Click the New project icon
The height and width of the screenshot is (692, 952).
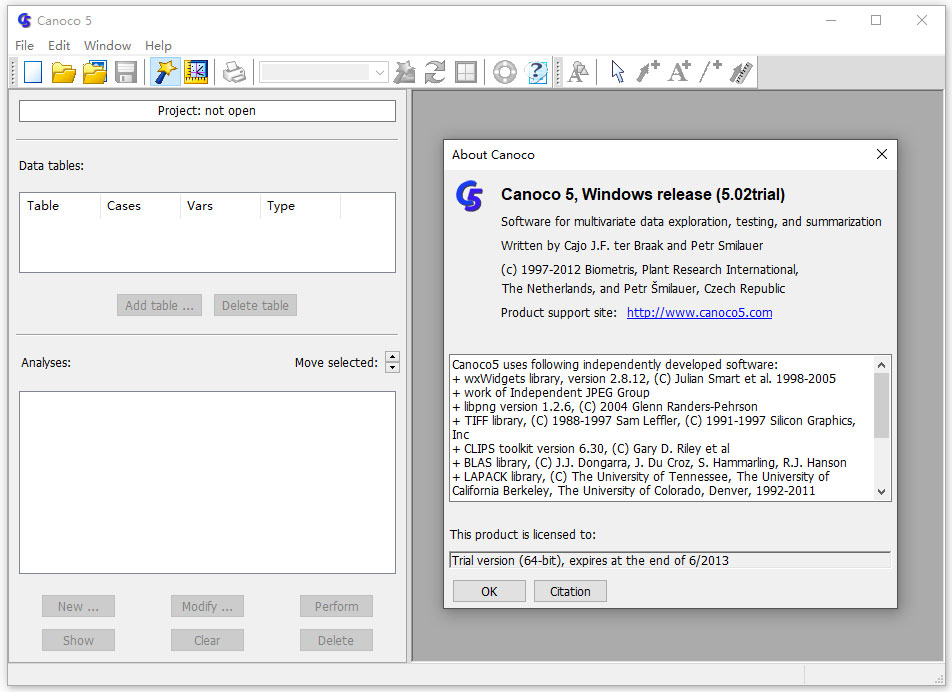click(33, 72)
